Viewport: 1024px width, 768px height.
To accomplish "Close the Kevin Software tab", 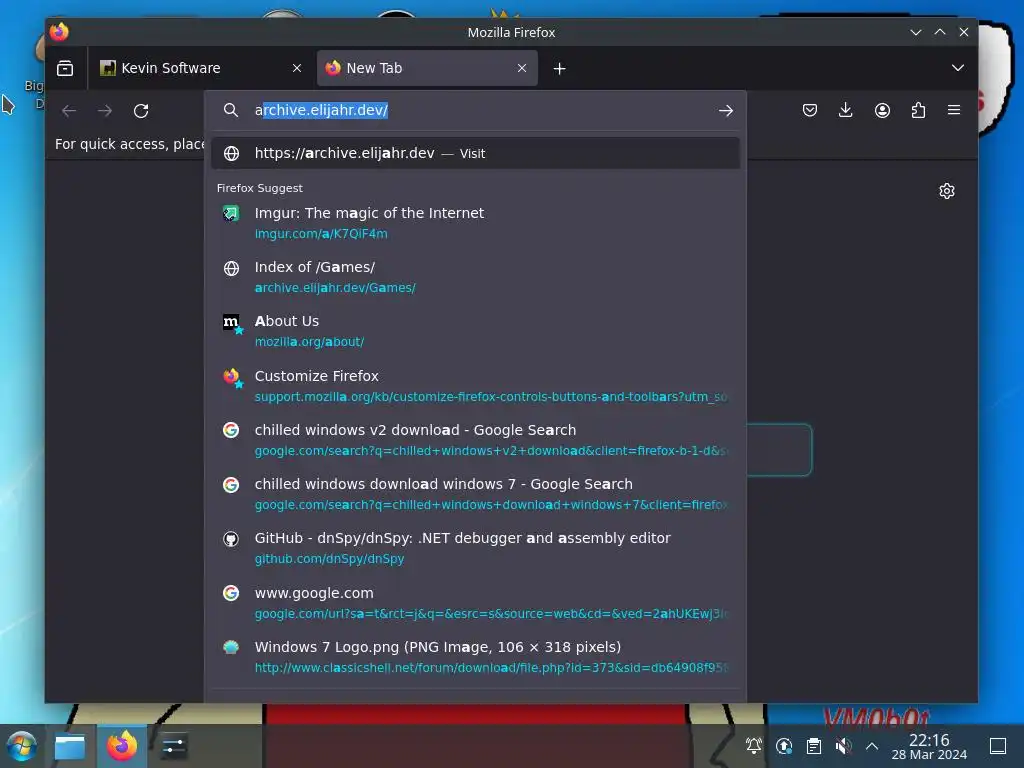I will tap(296, 68).
